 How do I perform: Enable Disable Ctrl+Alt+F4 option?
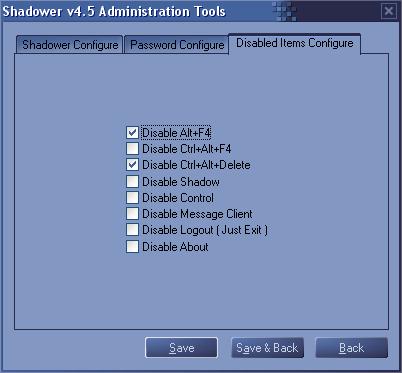[x=132, y=149]
